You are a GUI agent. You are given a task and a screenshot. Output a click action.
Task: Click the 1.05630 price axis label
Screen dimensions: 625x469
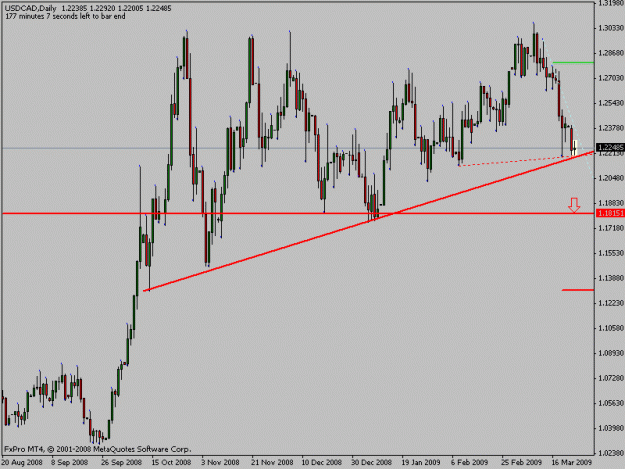[611, 403]
